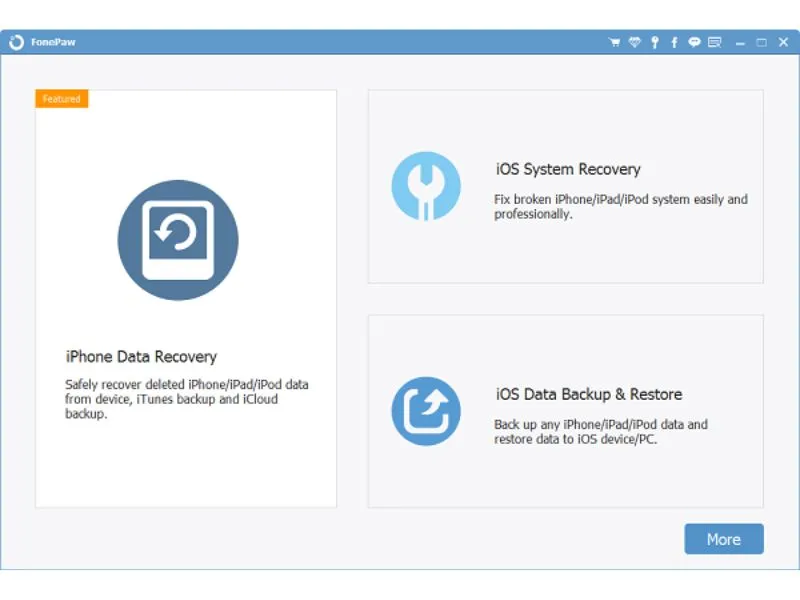800x600 pixels.
Task: Click the diamond icon in title bar
Action: pyautogui.click(x=634, y=42)
